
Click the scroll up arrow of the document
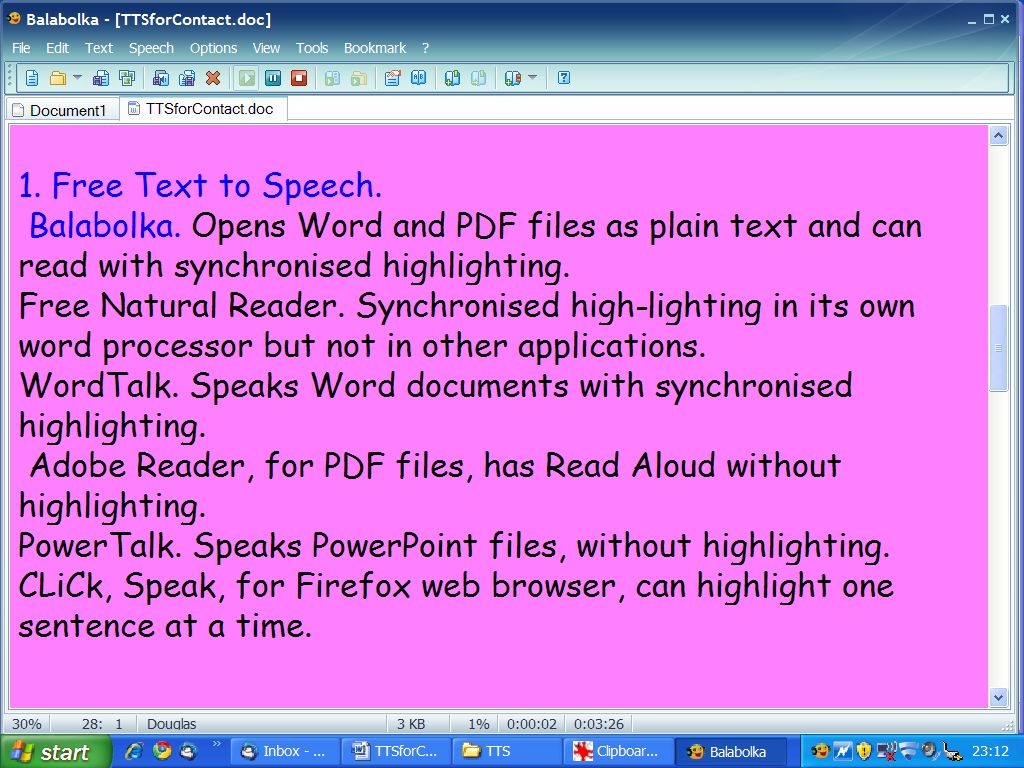[998, 136]
